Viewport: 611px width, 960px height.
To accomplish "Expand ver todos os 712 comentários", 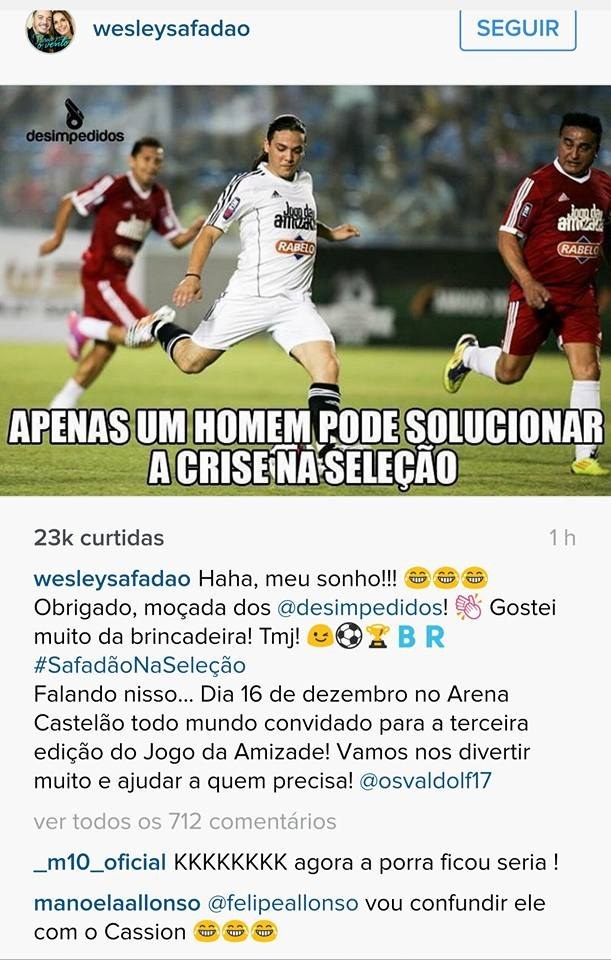I will click(x=185, y=821).
